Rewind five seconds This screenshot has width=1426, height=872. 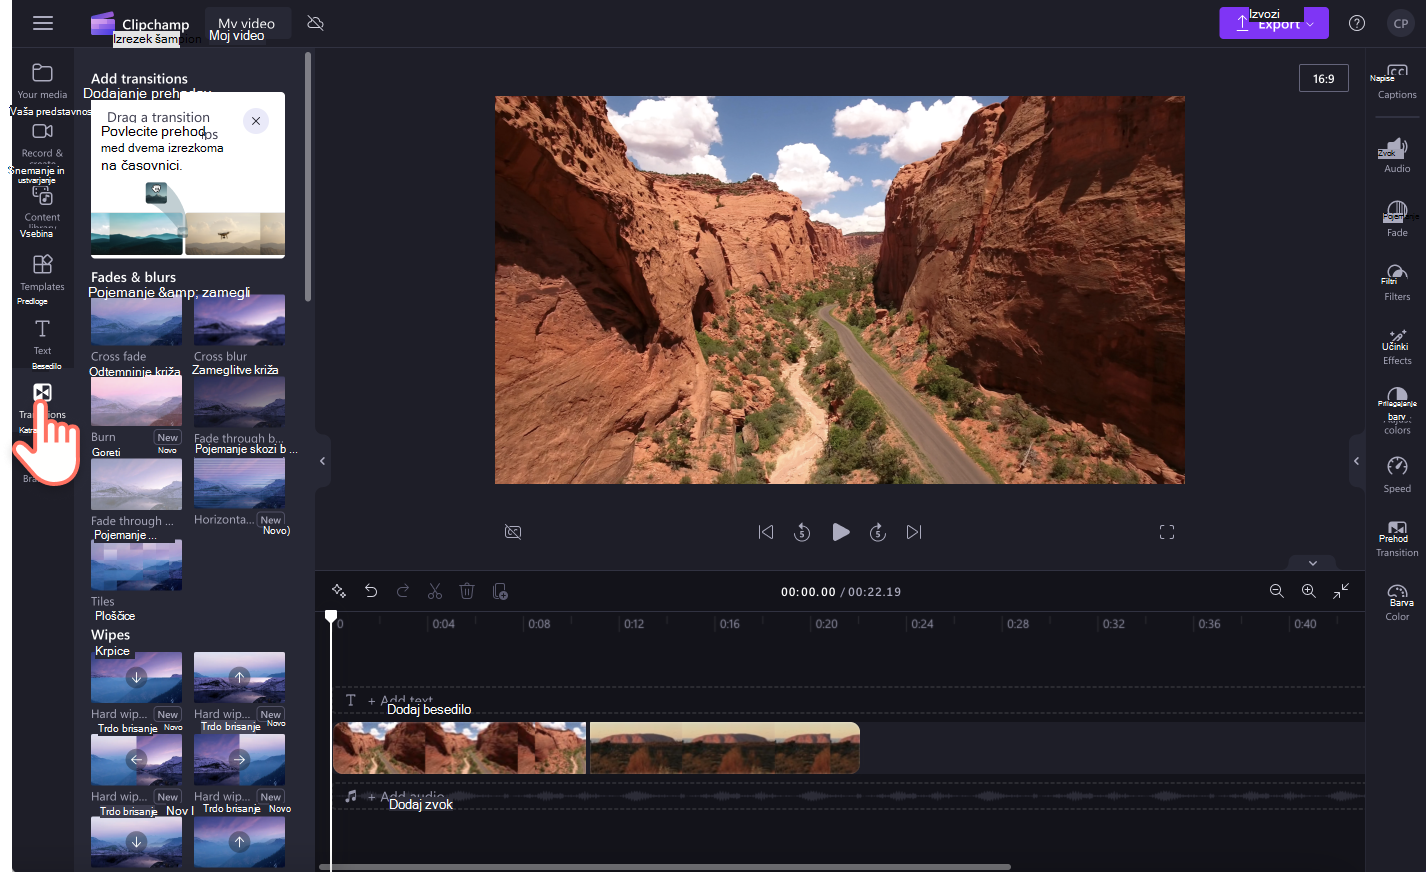[802, 532]
